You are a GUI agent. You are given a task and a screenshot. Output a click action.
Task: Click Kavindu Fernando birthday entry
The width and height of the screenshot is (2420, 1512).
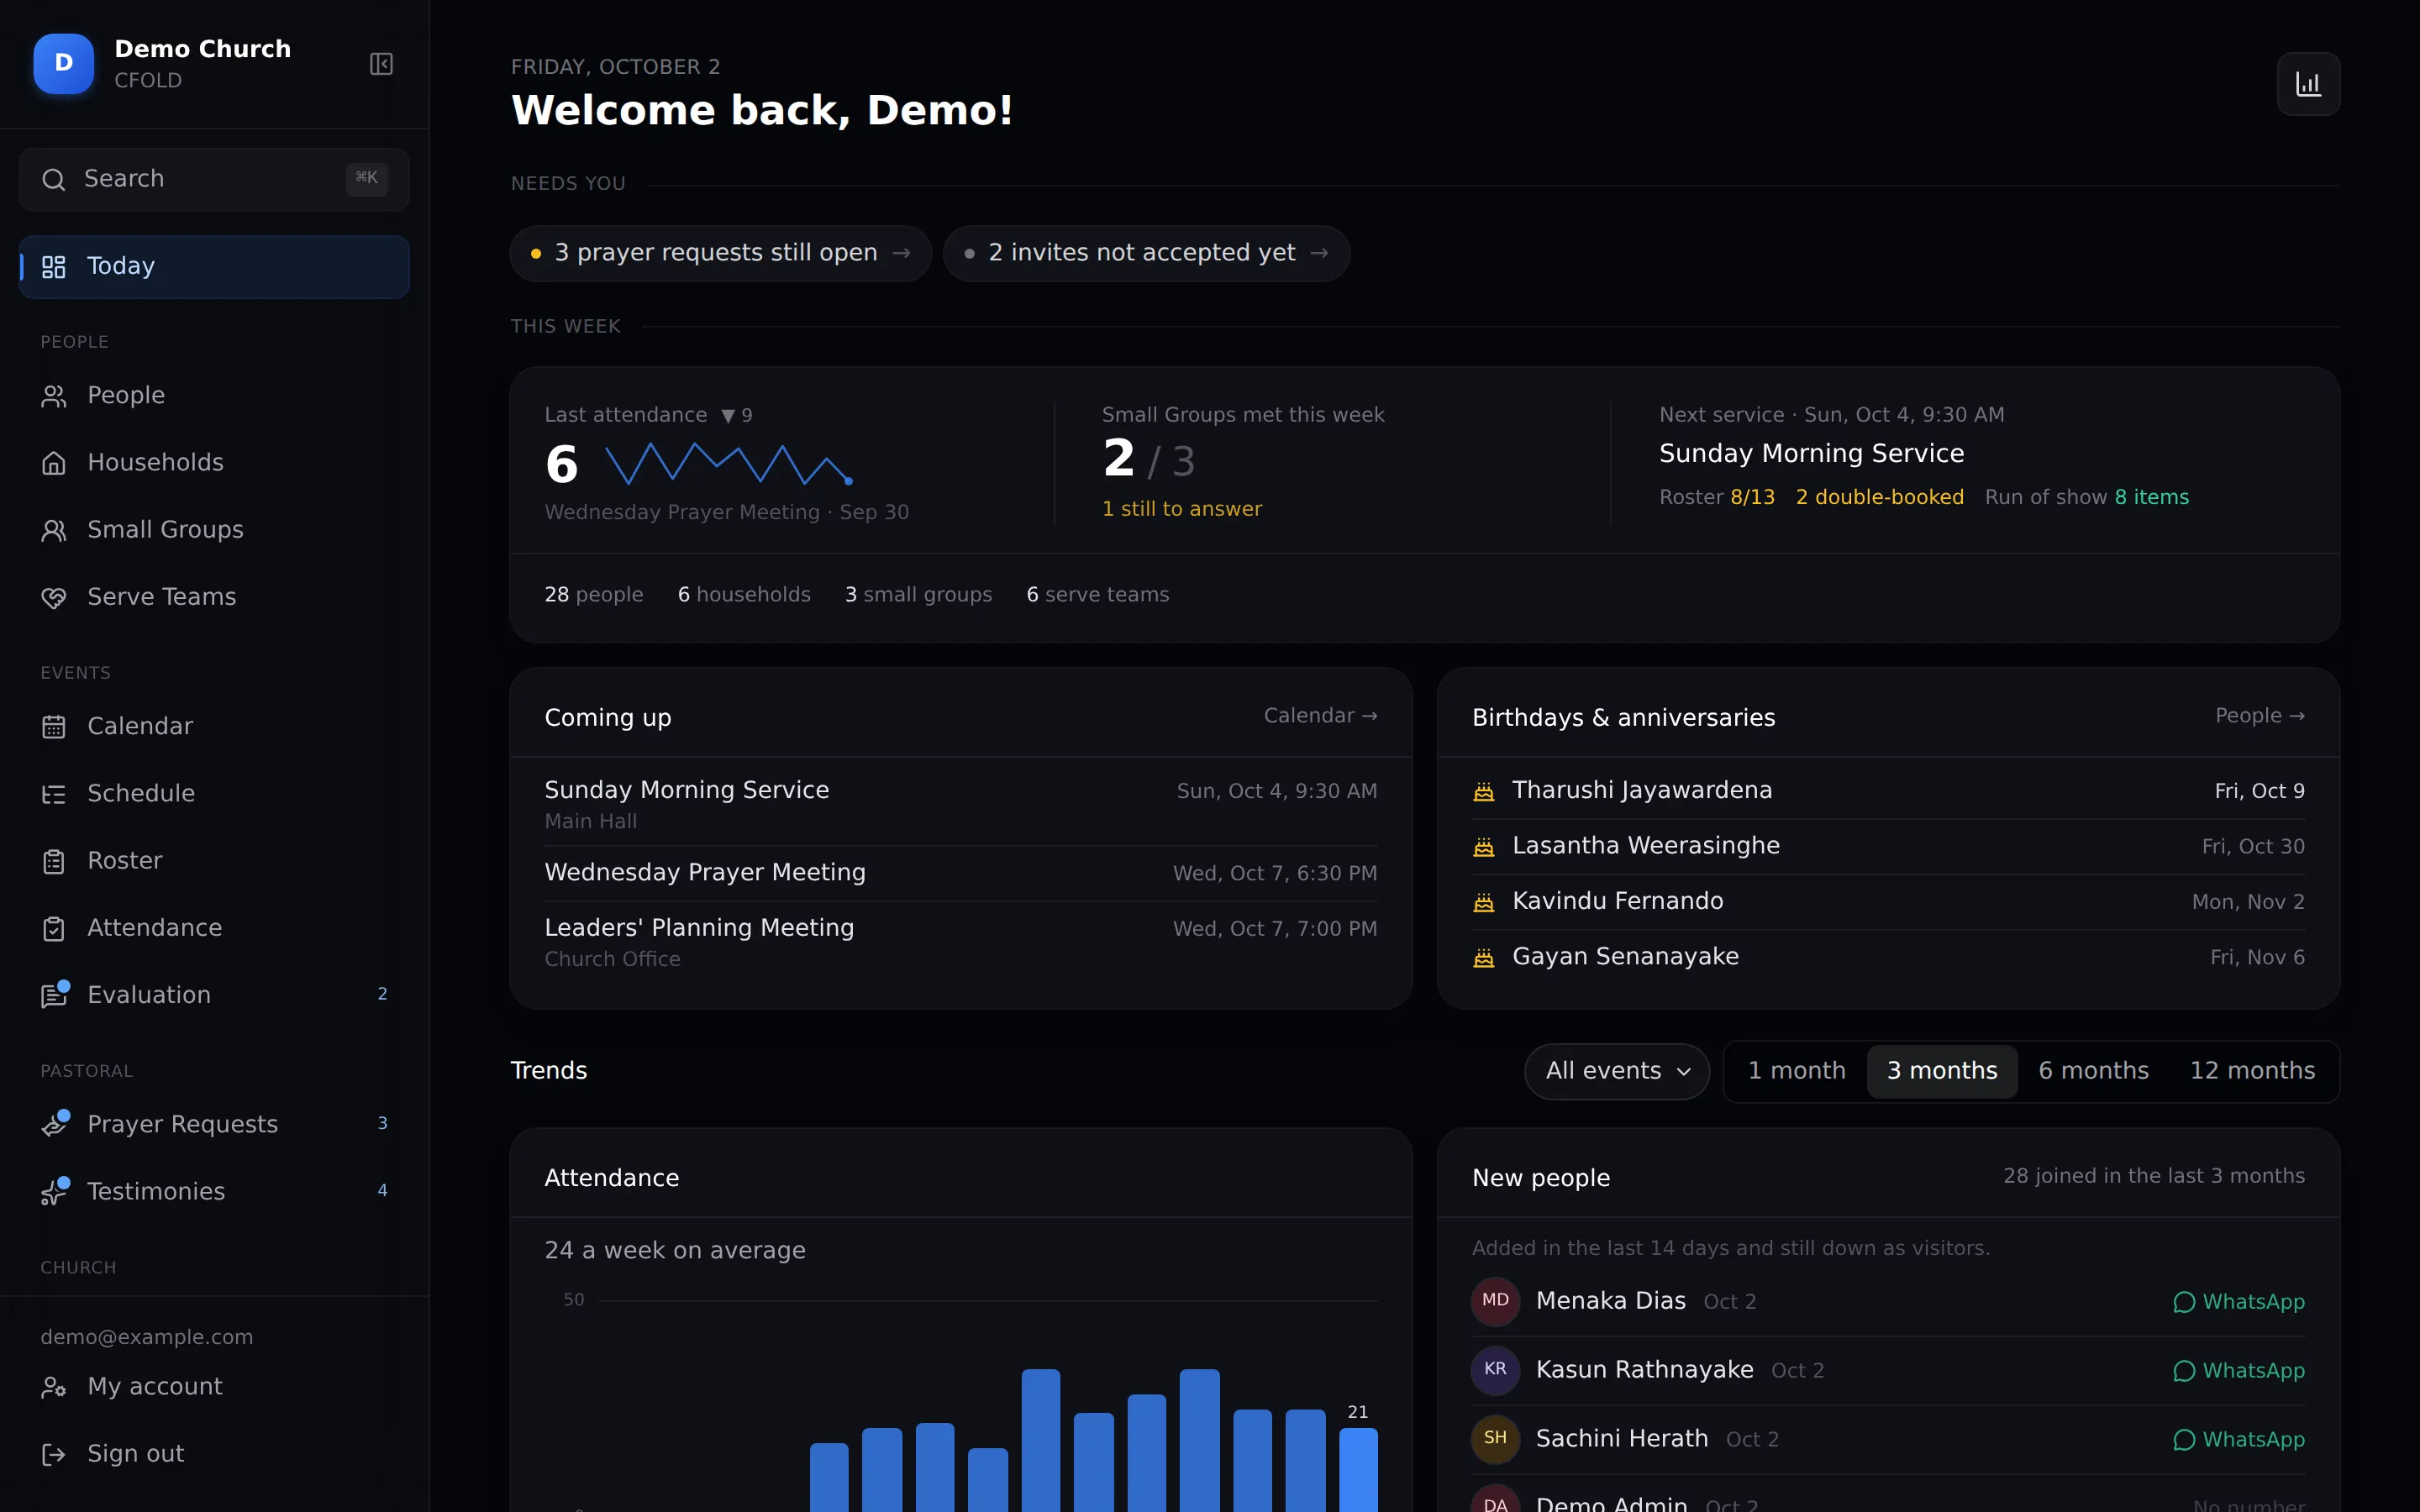tap(1888, 902)
